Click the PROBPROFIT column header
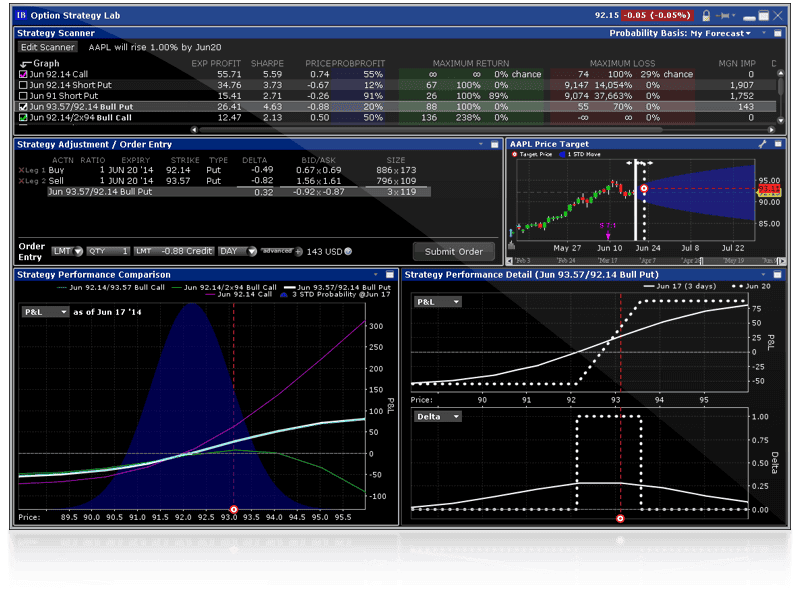This screenshot has width=800, height=600. click(x=358, y=63)
